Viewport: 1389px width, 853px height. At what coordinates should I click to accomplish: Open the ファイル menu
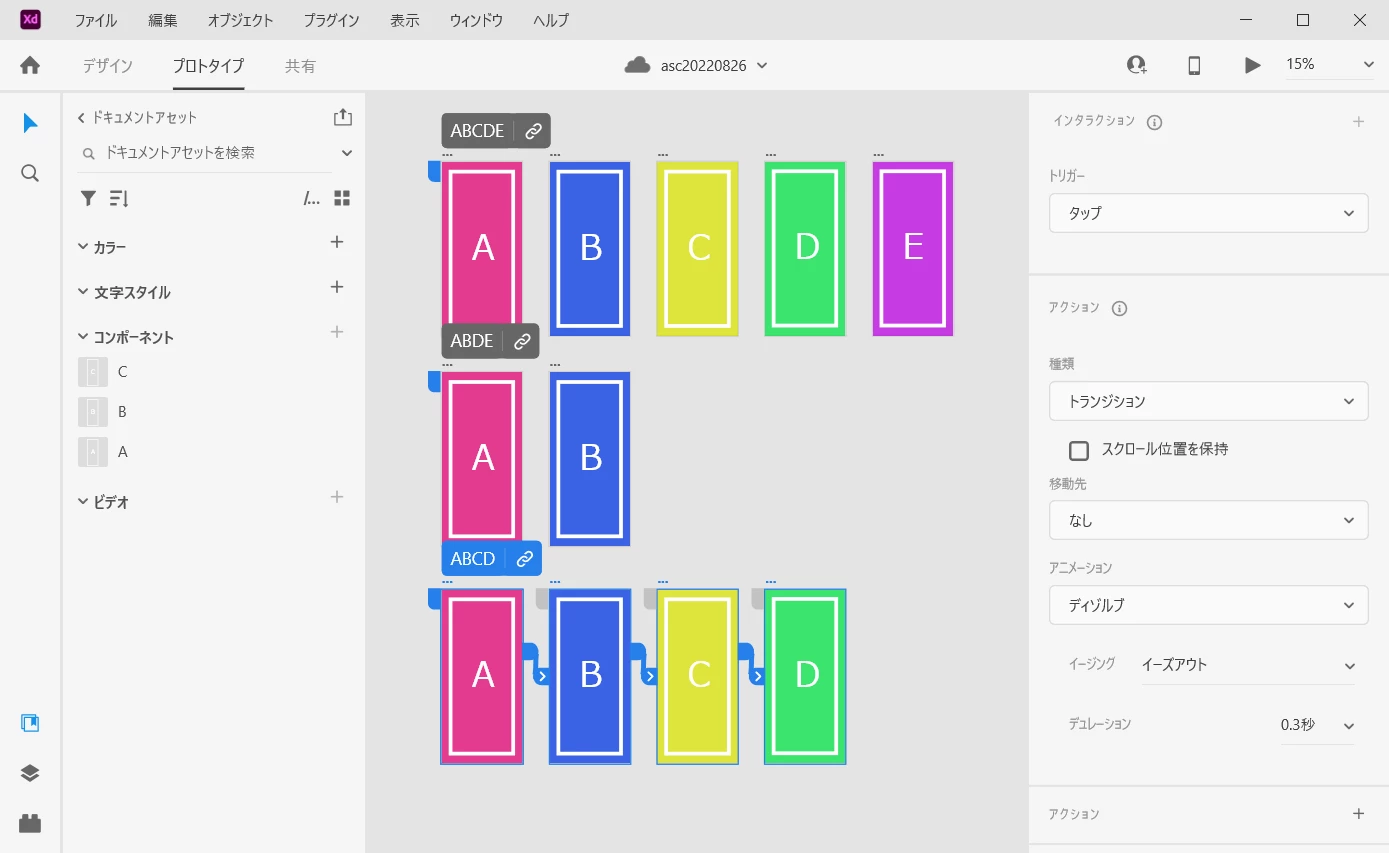(x=95, y=20)
